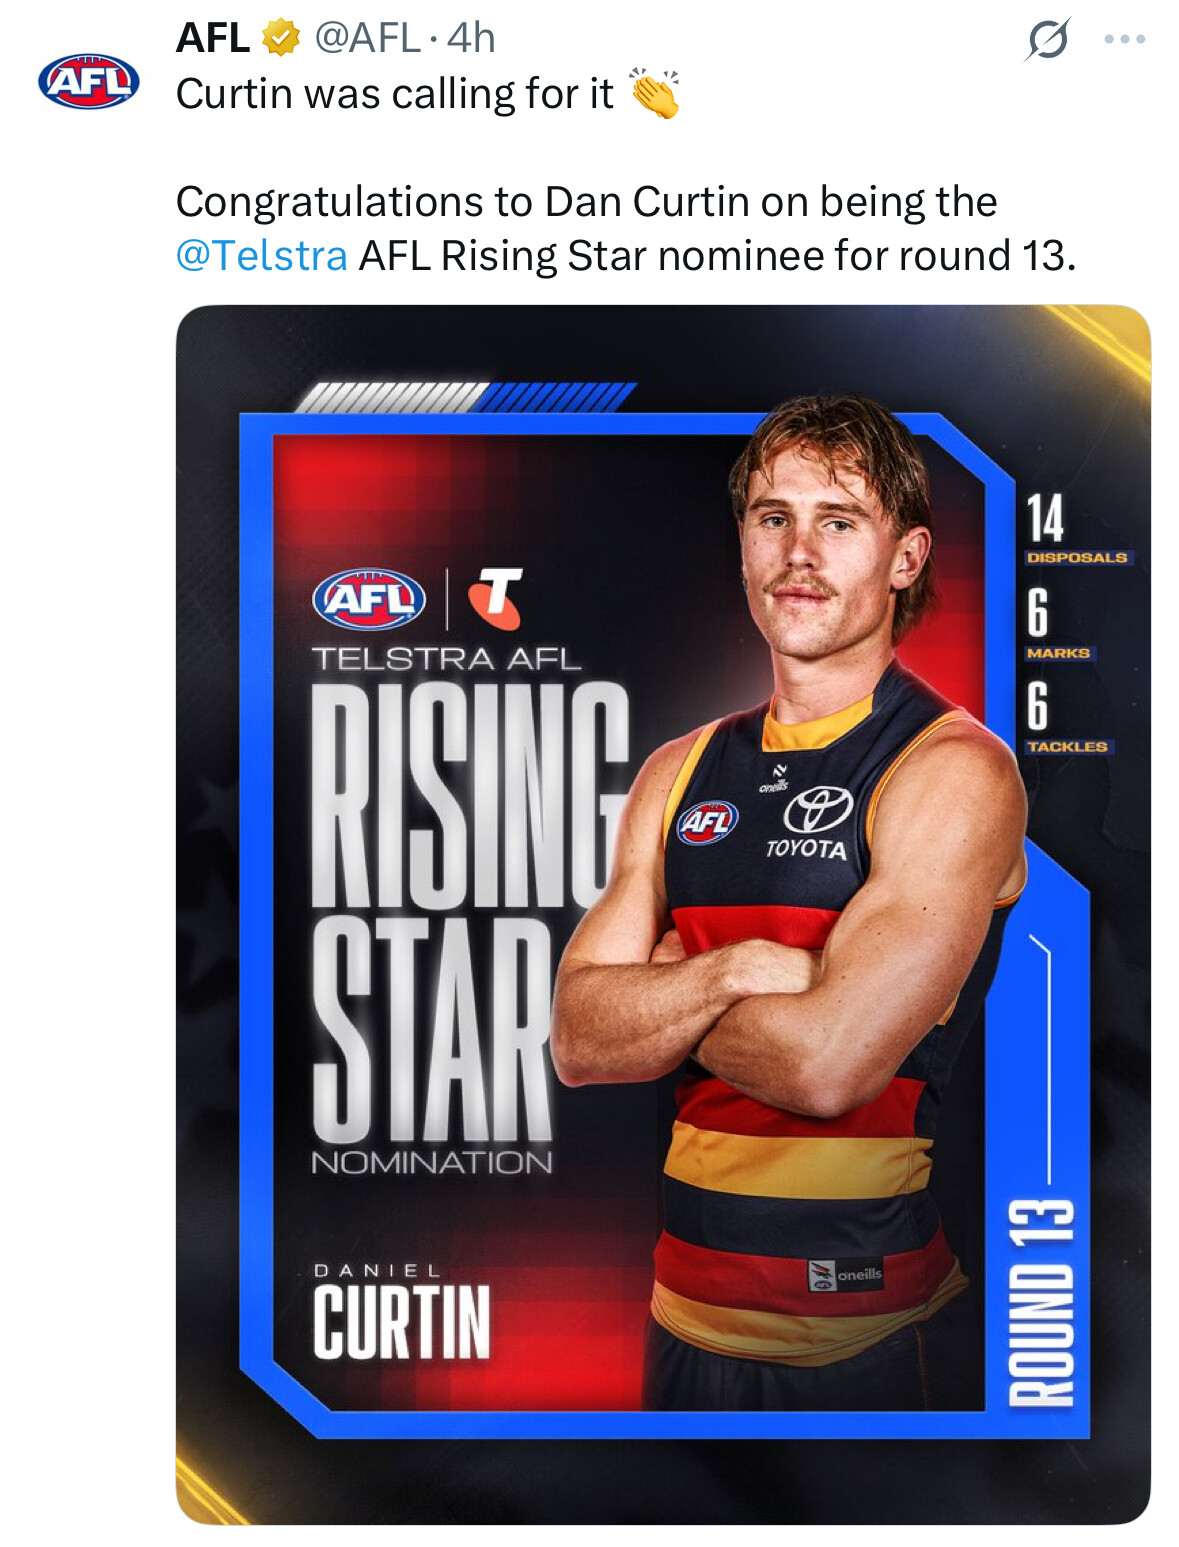The height and width of the screenshot is (1547, 1179).
Task: Click the gold verified badge next to AFL
Action: point(281,38)
